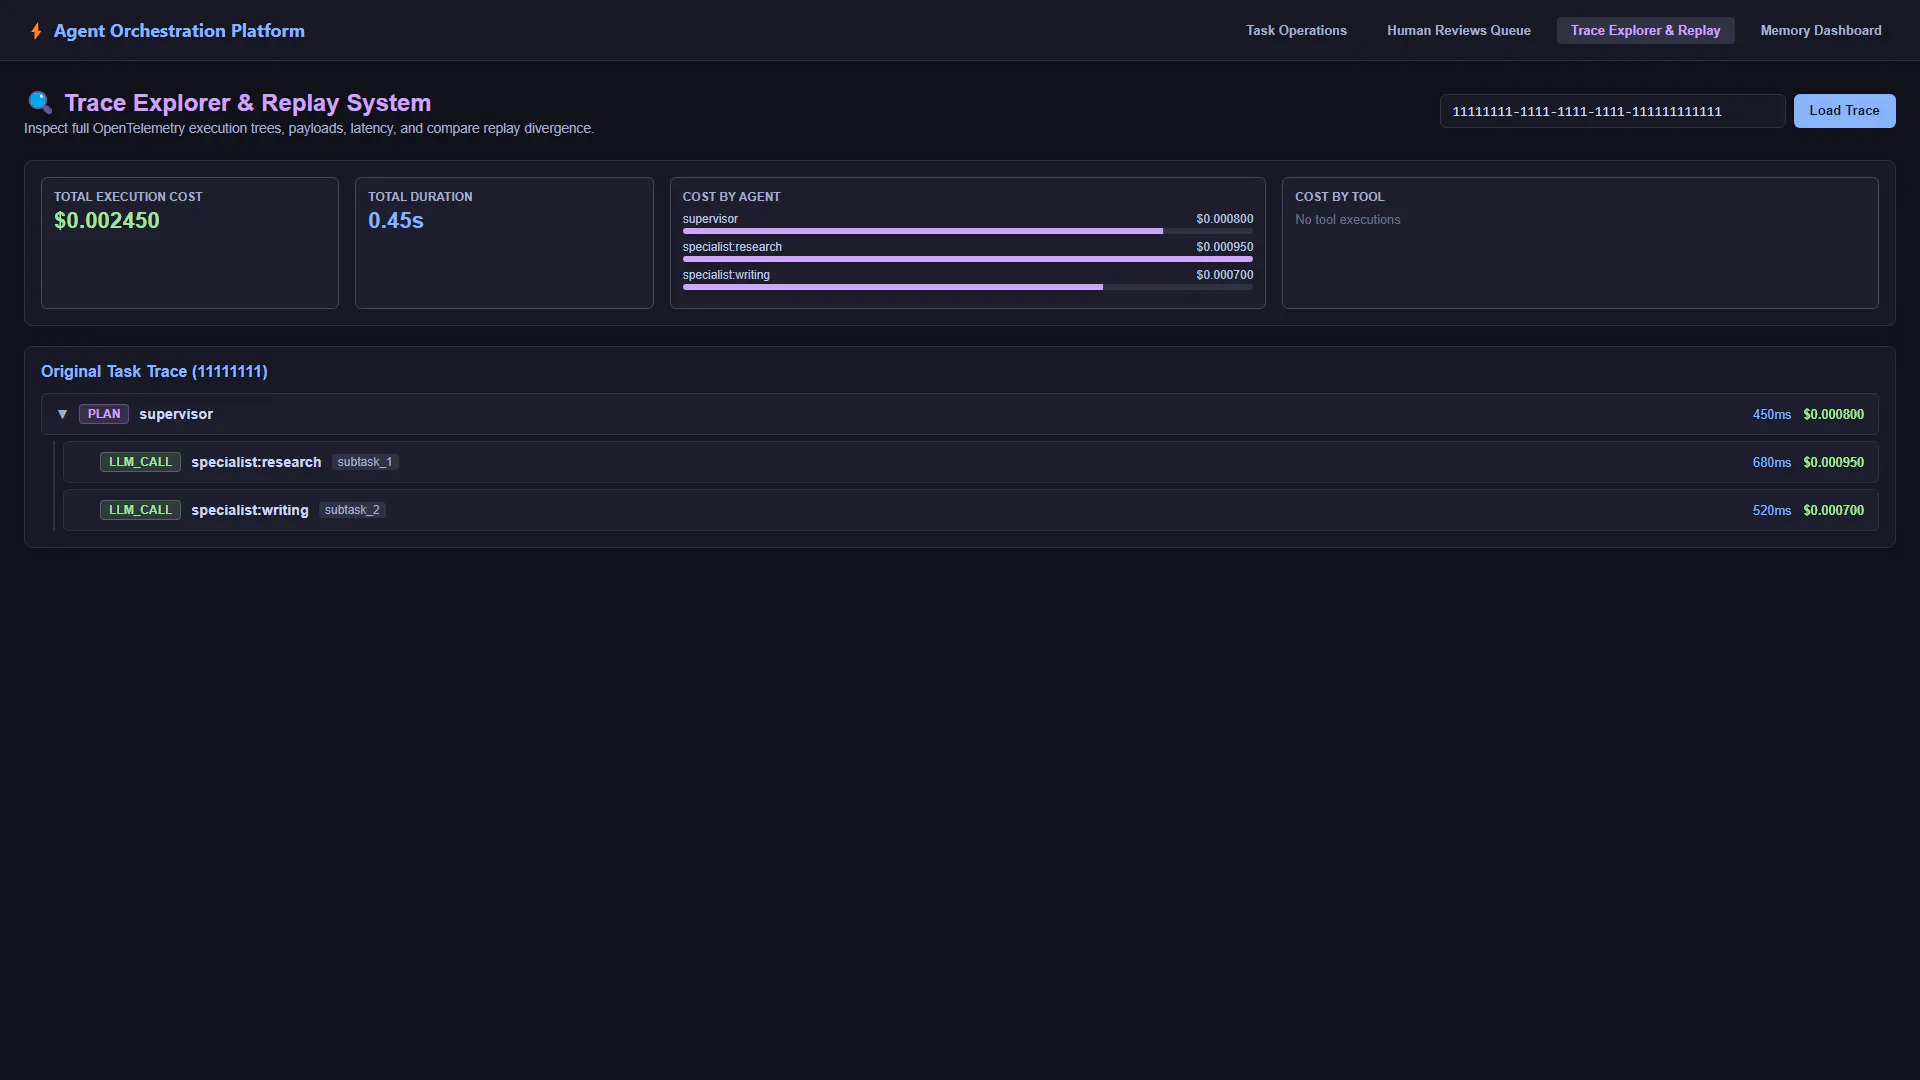Image resolution: width=1920 pixels, height=1080 pixels.
Task: Click the 520ms duration value
Action: tap(1771, 510)
